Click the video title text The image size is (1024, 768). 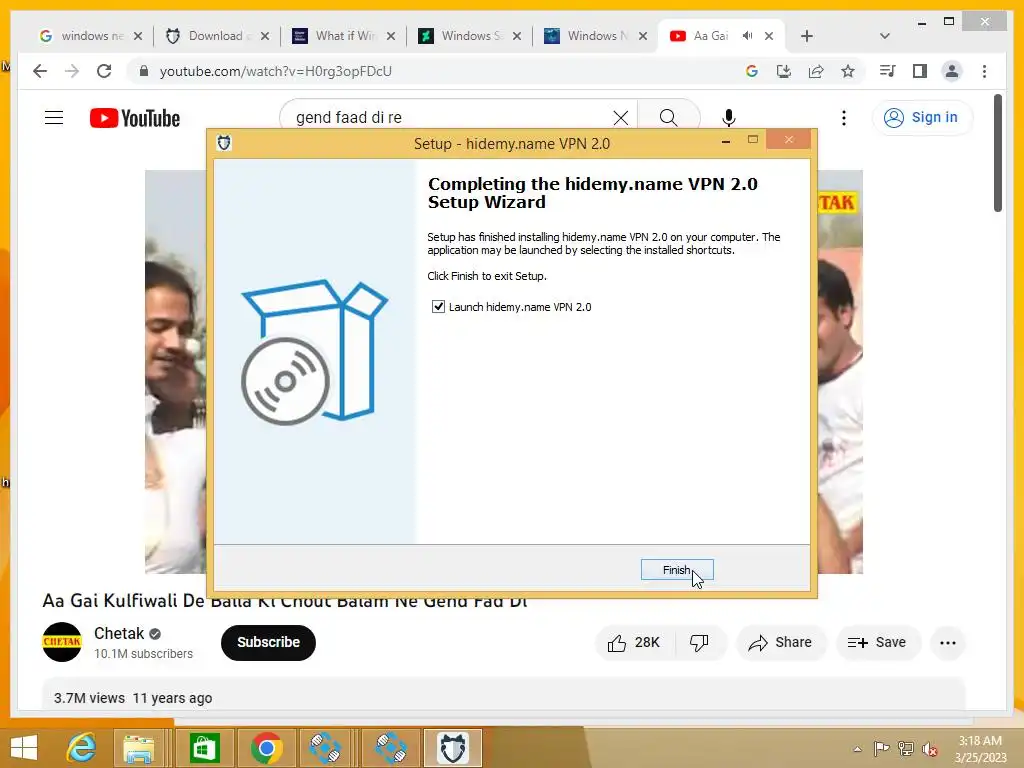pyautogui.click(x=285, y=600)
